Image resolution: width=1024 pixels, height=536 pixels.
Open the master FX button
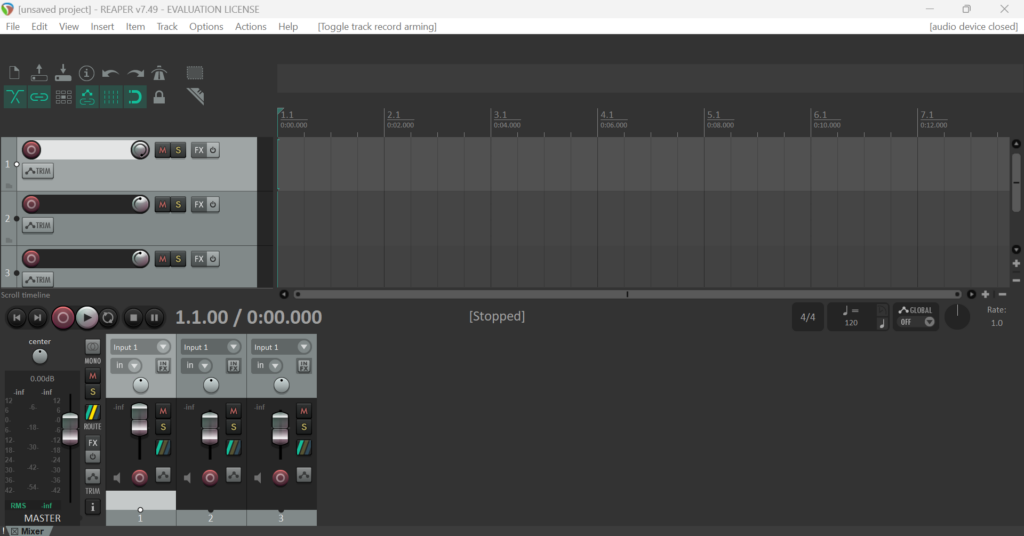point(93,442)
